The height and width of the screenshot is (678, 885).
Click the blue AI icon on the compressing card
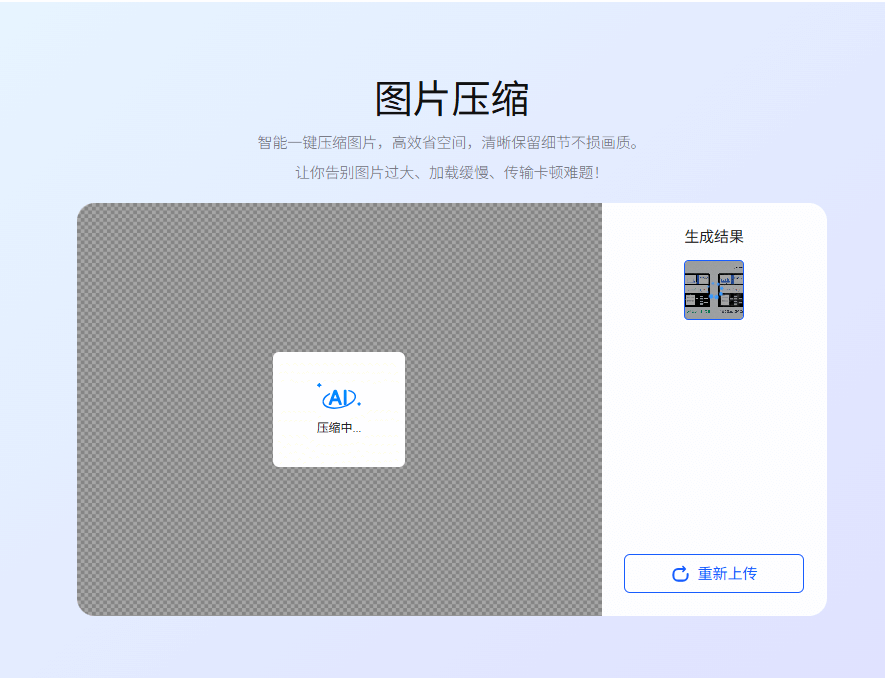pos(338,397)
